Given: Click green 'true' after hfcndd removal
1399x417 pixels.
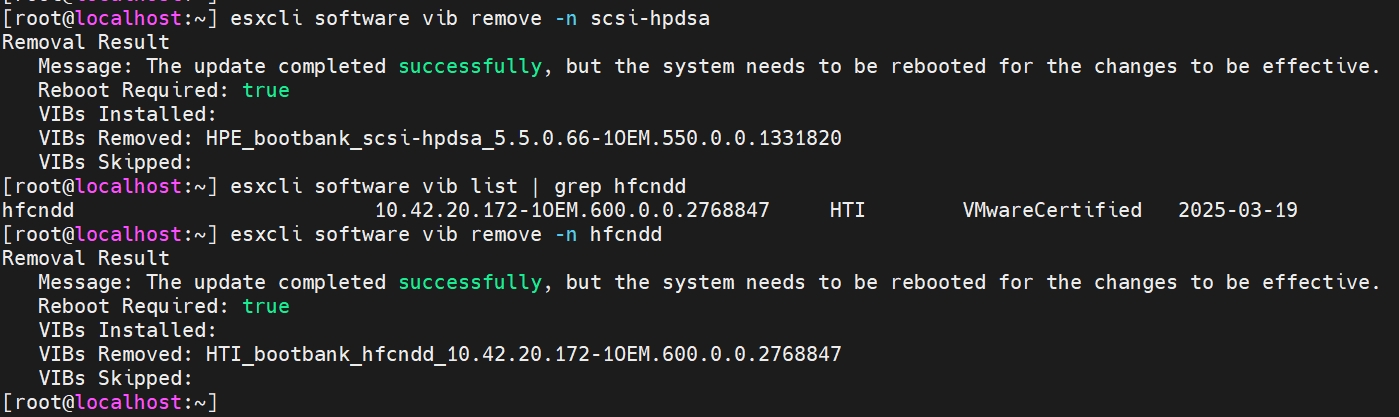Looking at the screenshot, I should point(265,306).
